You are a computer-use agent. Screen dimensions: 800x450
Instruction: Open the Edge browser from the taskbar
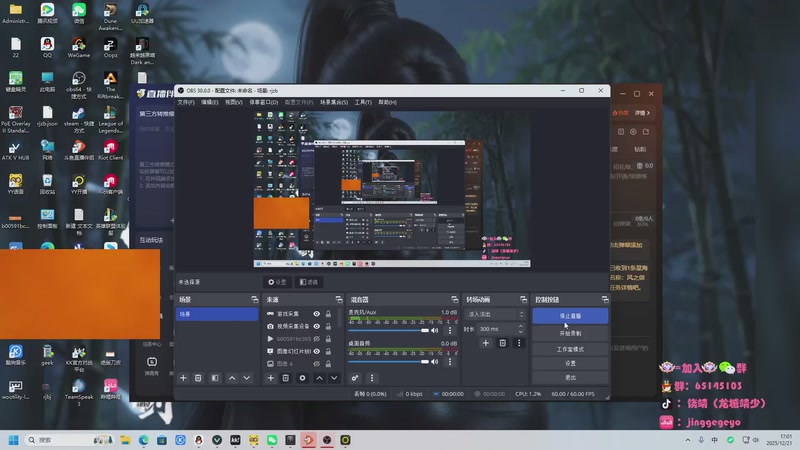tap(143, 440)
